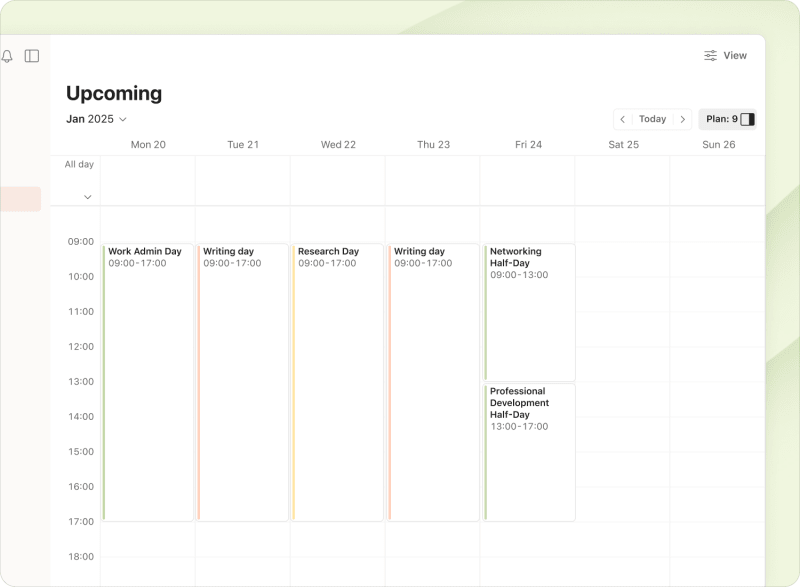Viewport: 800px width, 587px height.
Task: Jump to current date with Today button
Action: click(x=653, y=119)
